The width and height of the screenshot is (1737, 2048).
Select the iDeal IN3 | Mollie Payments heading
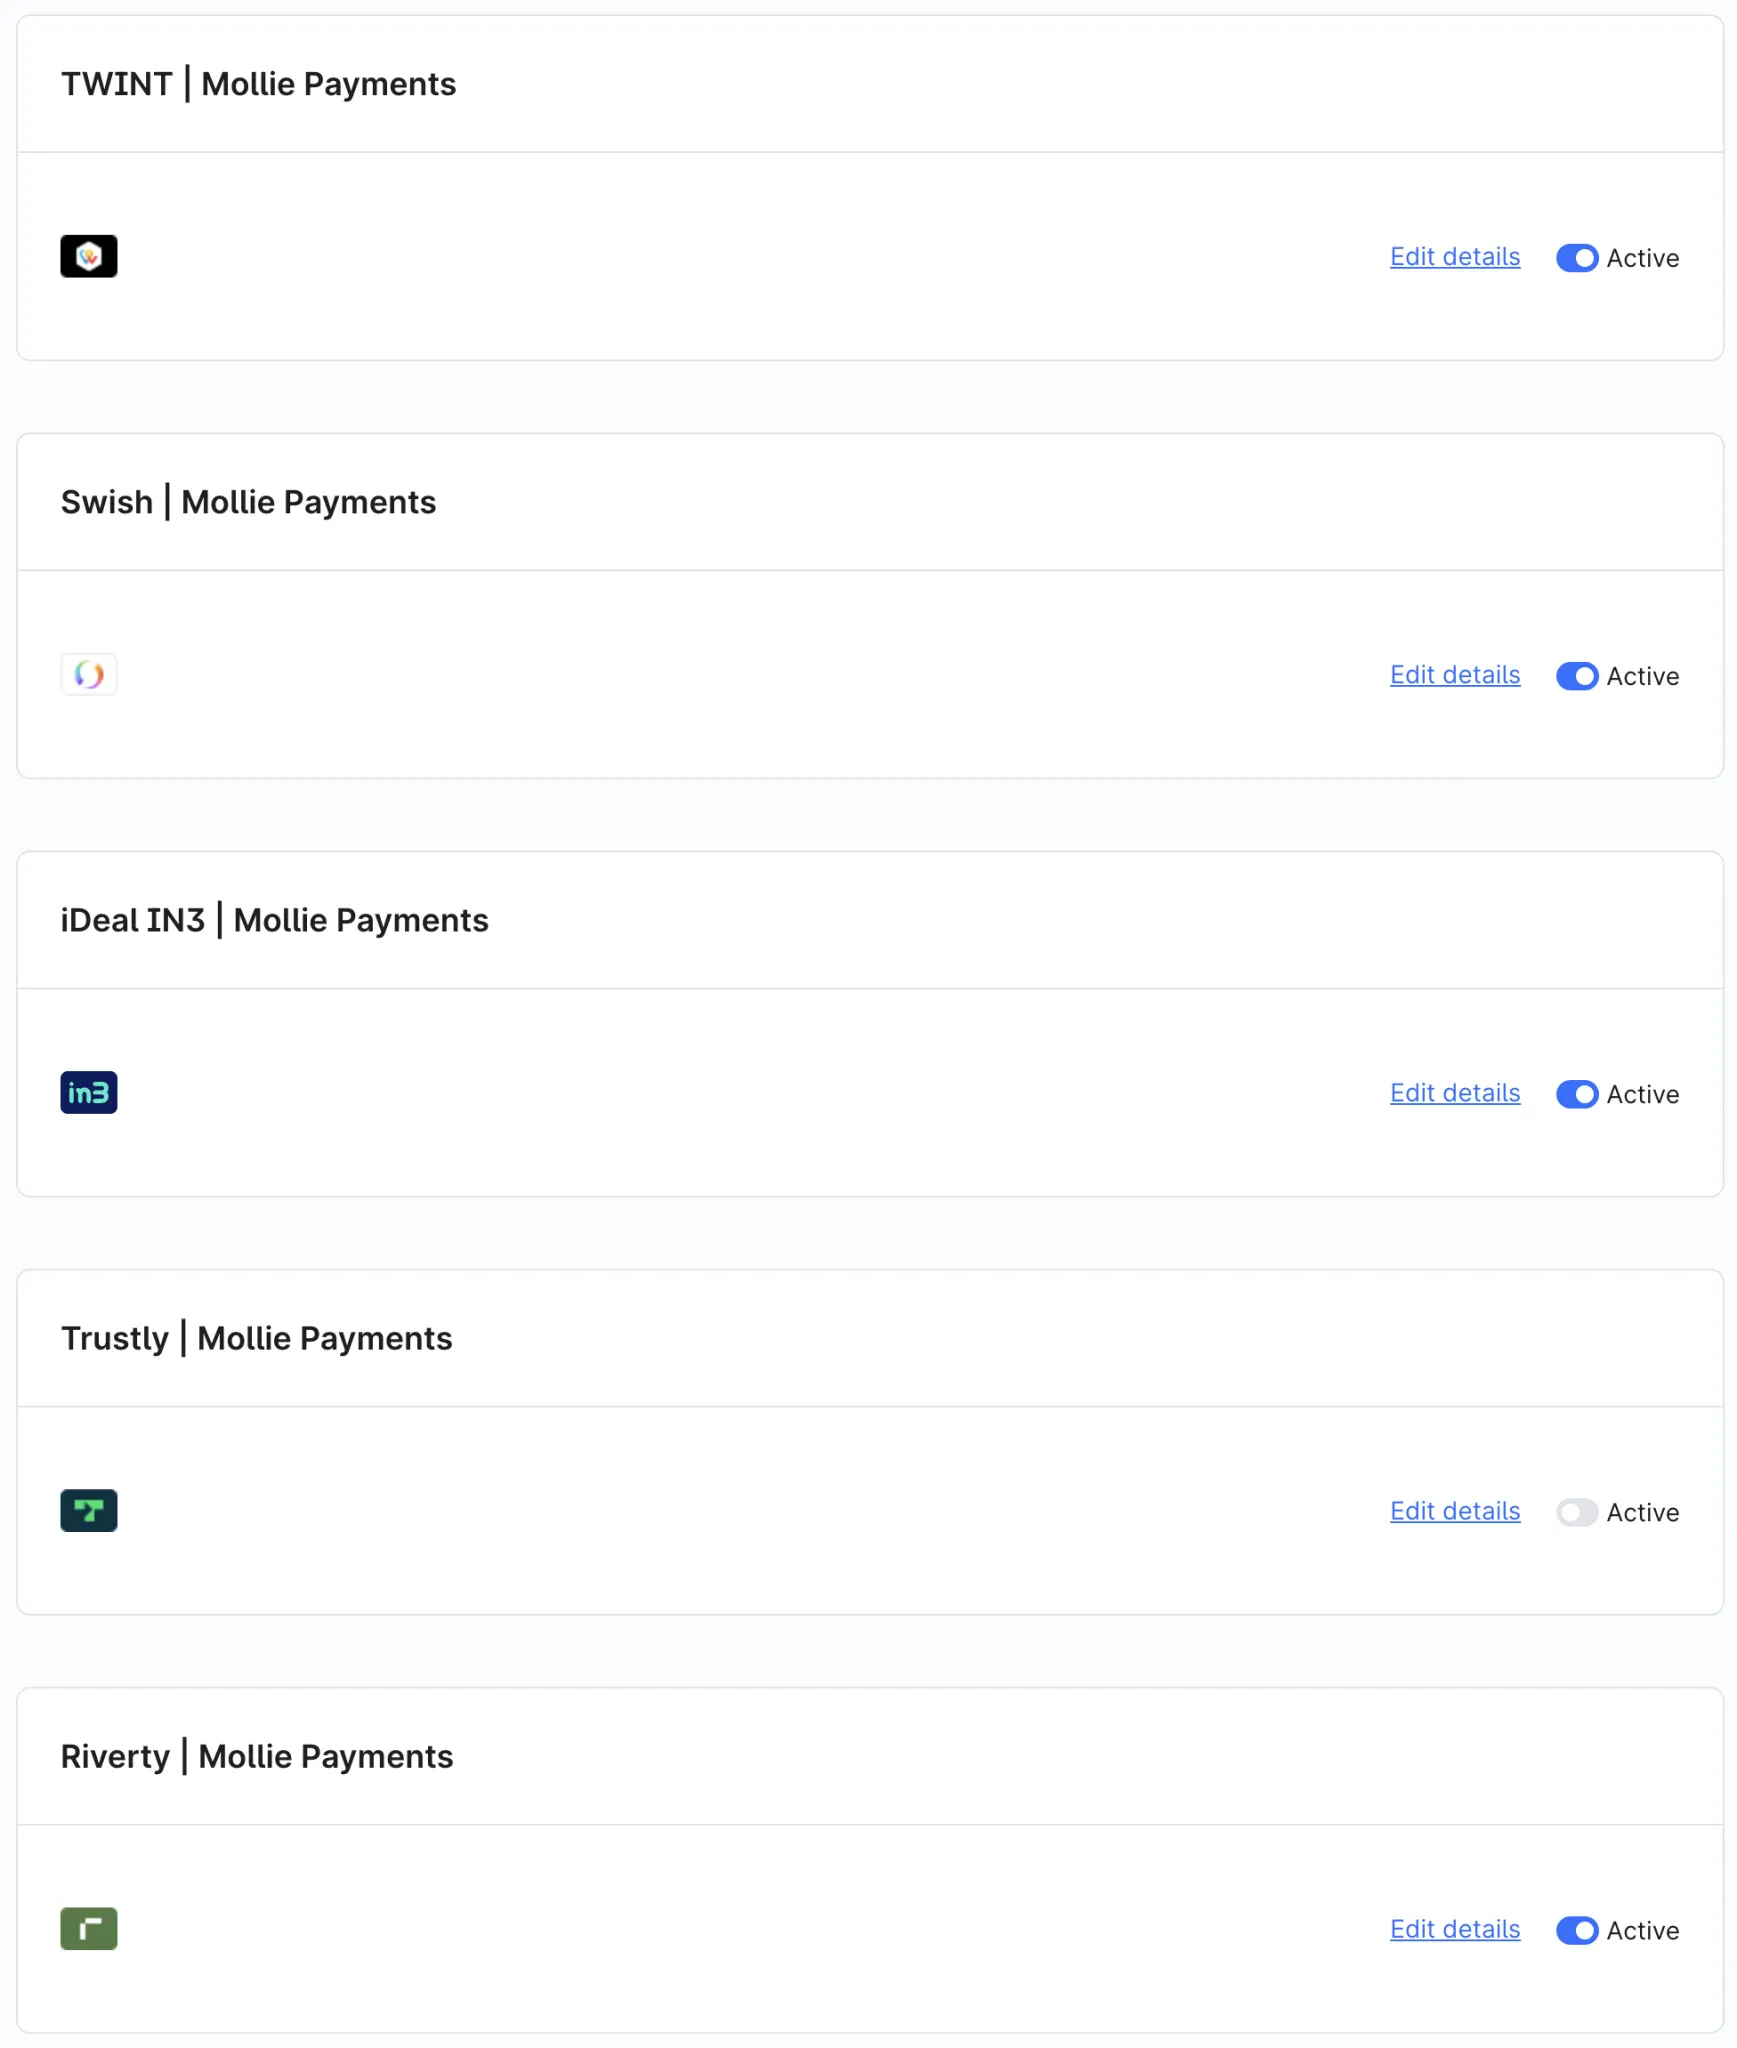[x=274, y=920]
